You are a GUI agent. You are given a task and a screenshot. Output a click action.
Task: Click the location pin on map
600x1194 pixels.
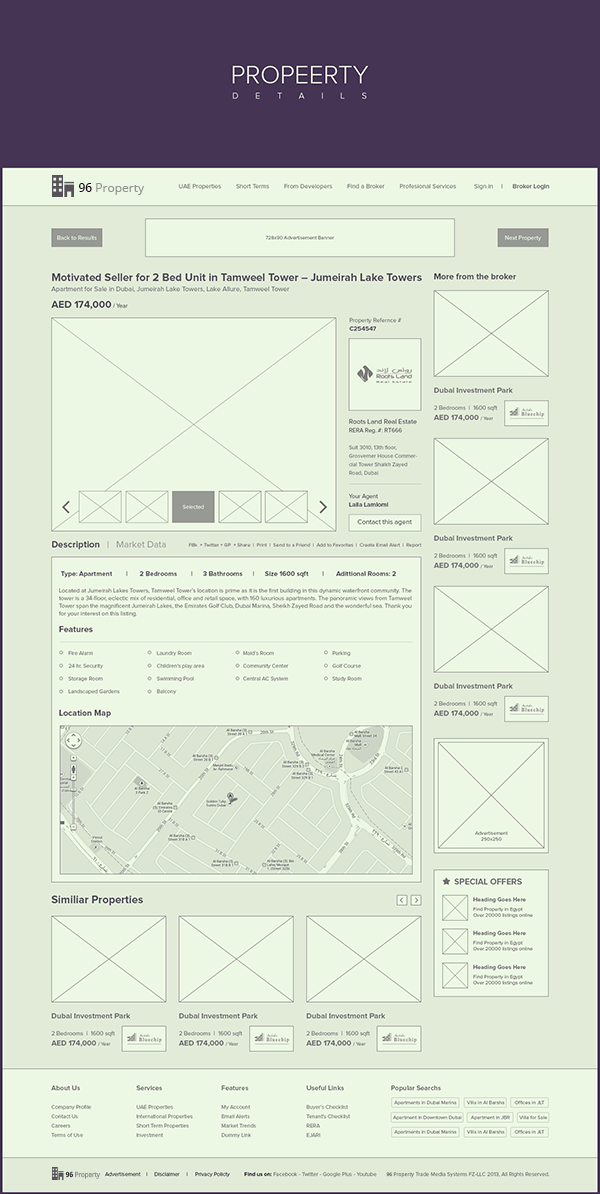tap(231, 797)
